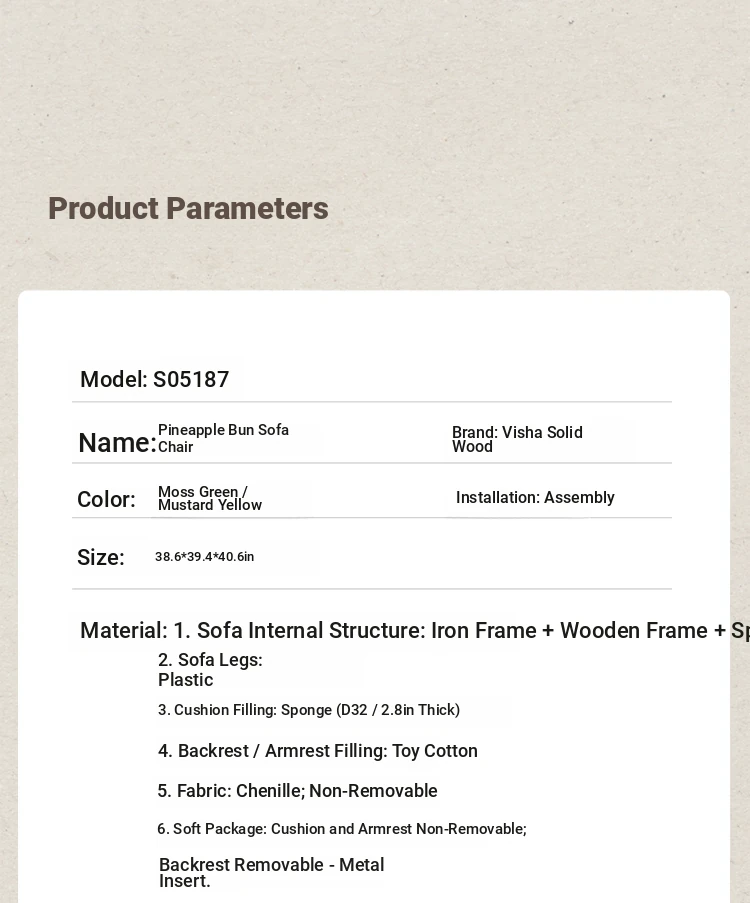The image size is (750, 903).
Task: Select the Soft Package line
Action: coord(342,829)
